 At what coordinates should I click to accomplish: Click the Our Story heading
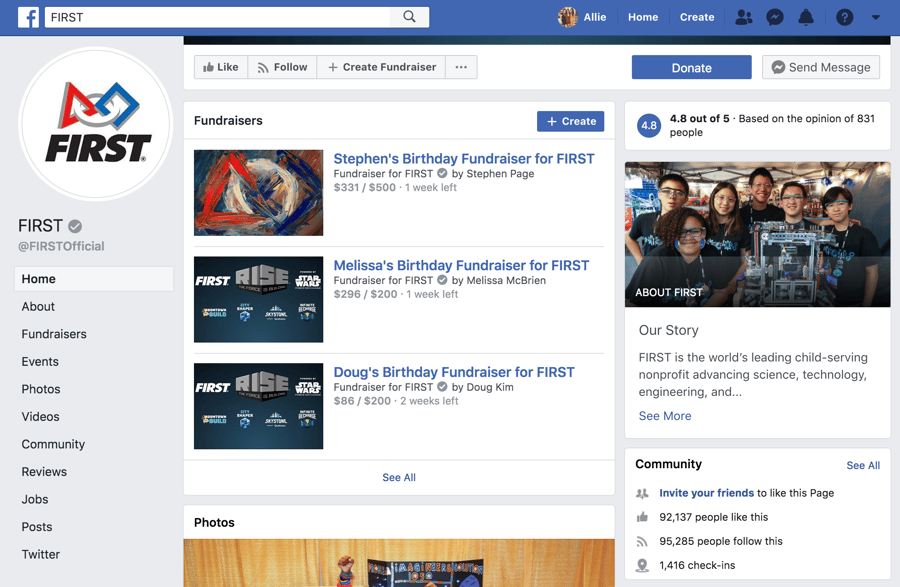point(669,331)
